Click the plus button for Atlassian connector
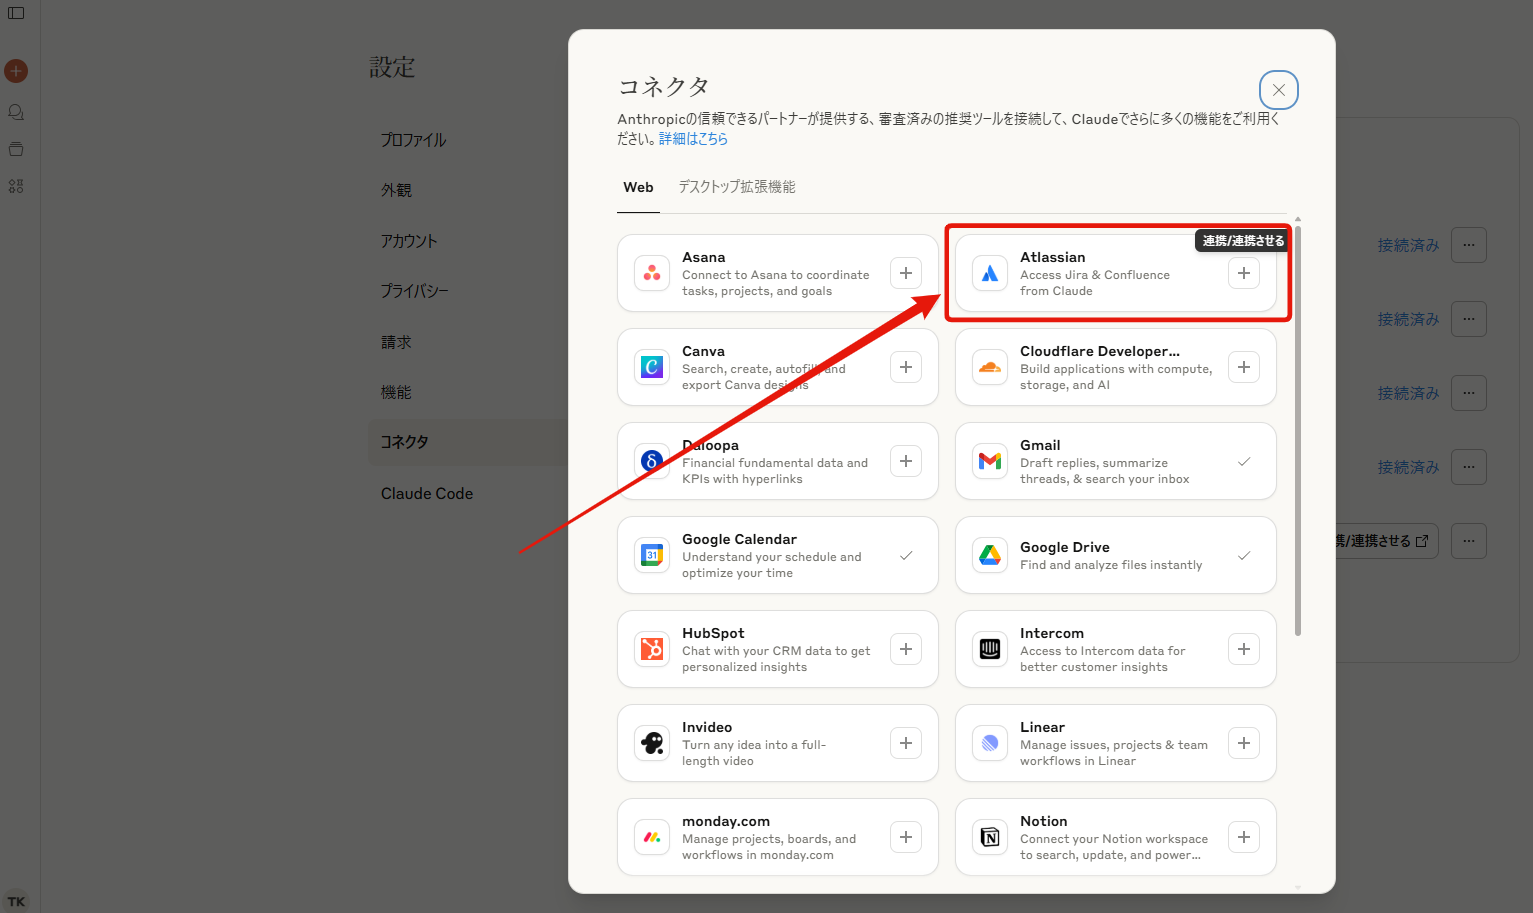The image size is (1533, 913). coord(1244,273)
